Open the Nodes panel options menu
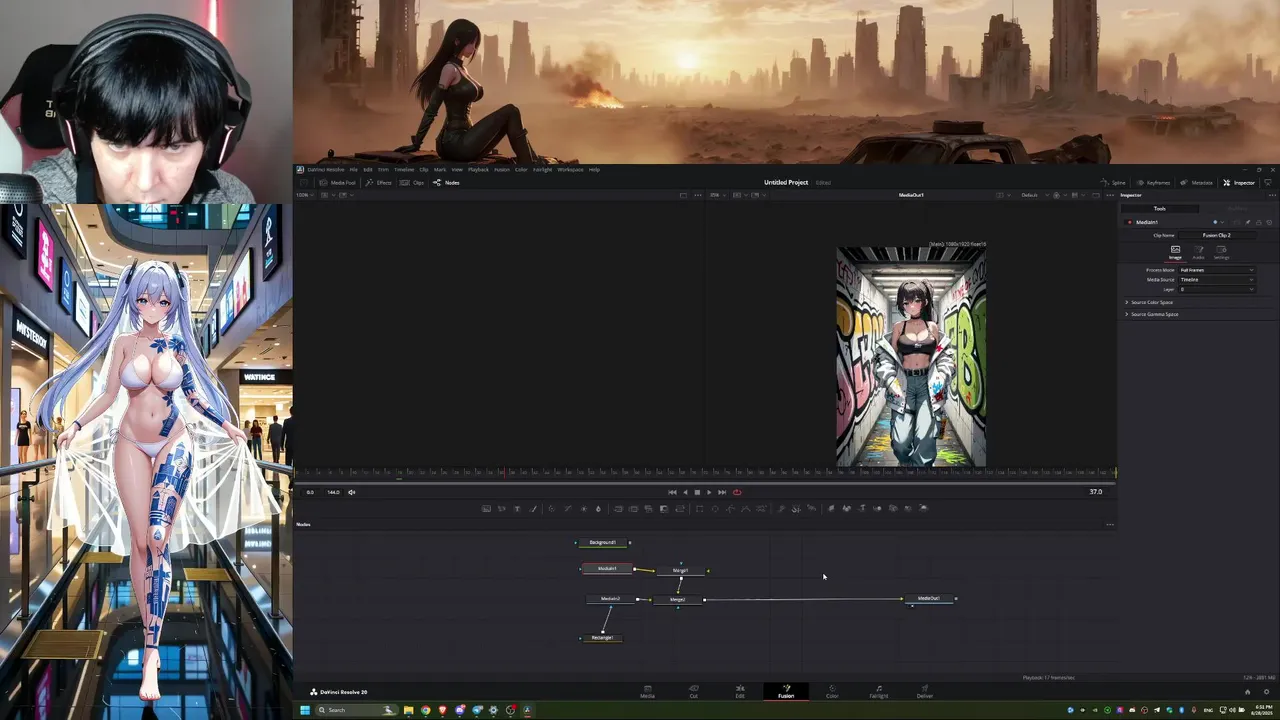The image size is (1280, 720). click(x=1109, y=524)
